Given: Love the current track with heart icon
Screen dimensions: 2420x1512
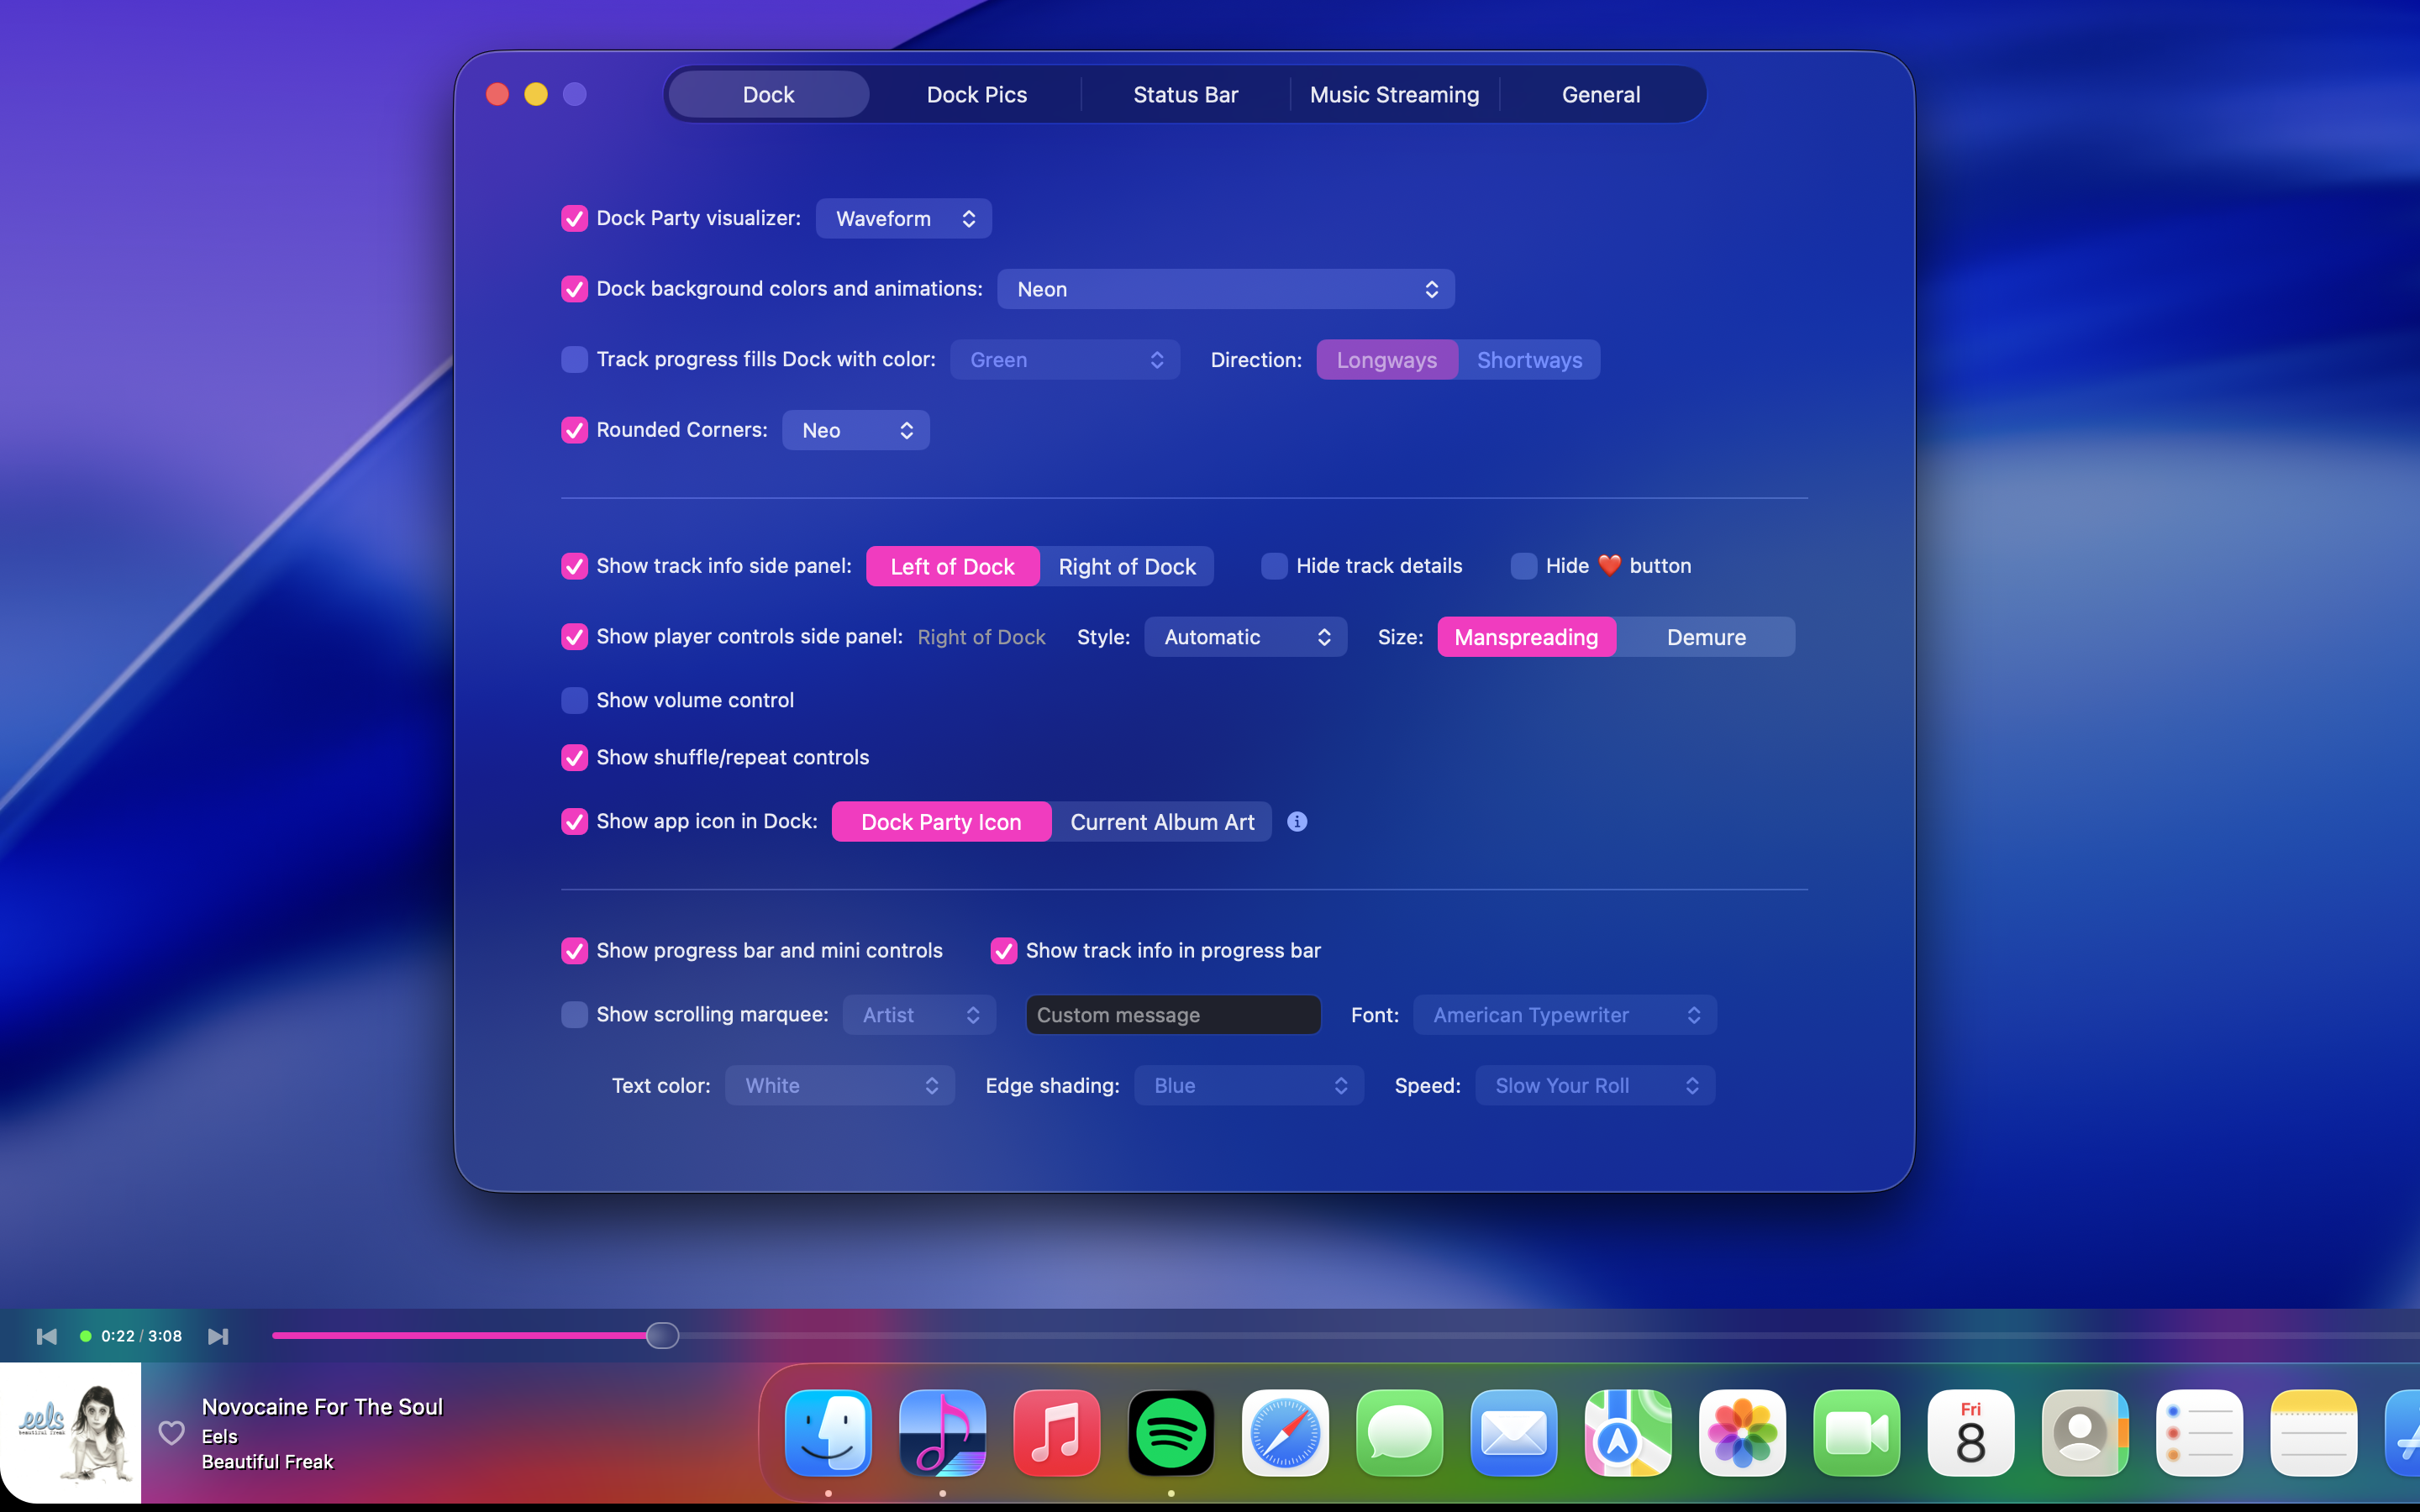Looking at the screenshot, I should coord(171,1432).
